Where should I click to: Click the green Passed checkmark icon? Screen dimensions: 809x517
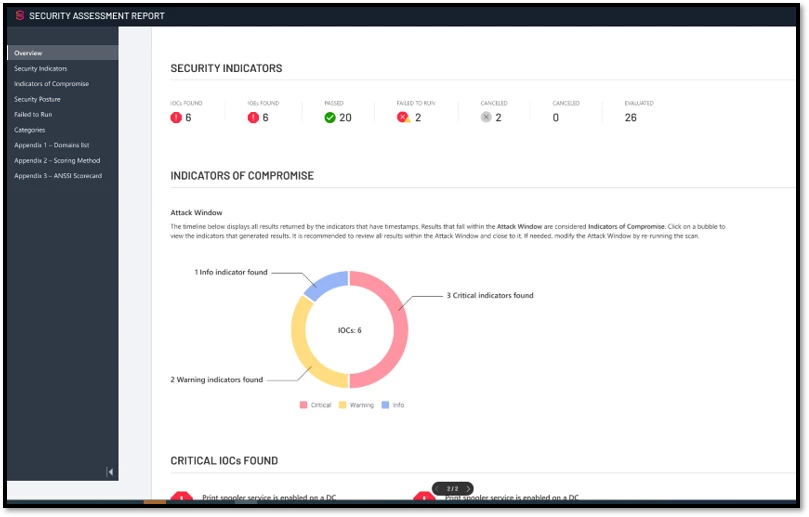330,117
